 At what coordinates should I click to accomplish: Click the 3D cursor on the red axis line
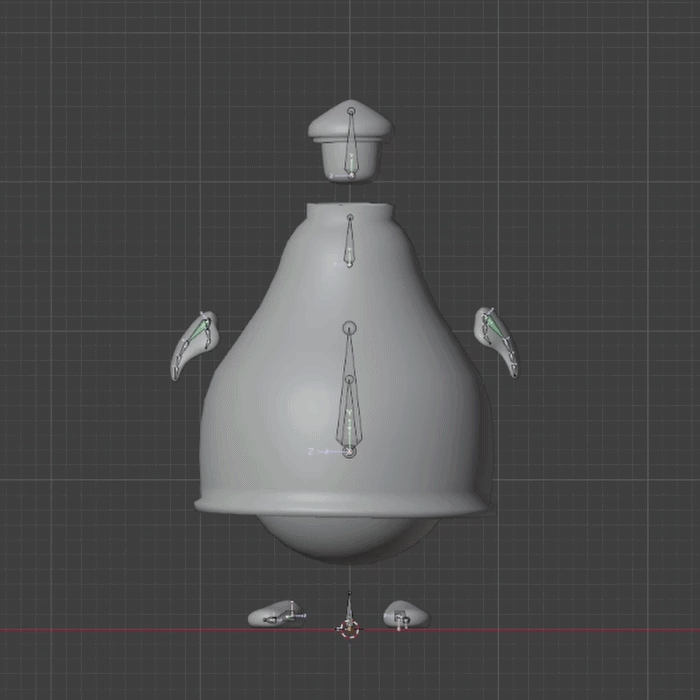350,629
